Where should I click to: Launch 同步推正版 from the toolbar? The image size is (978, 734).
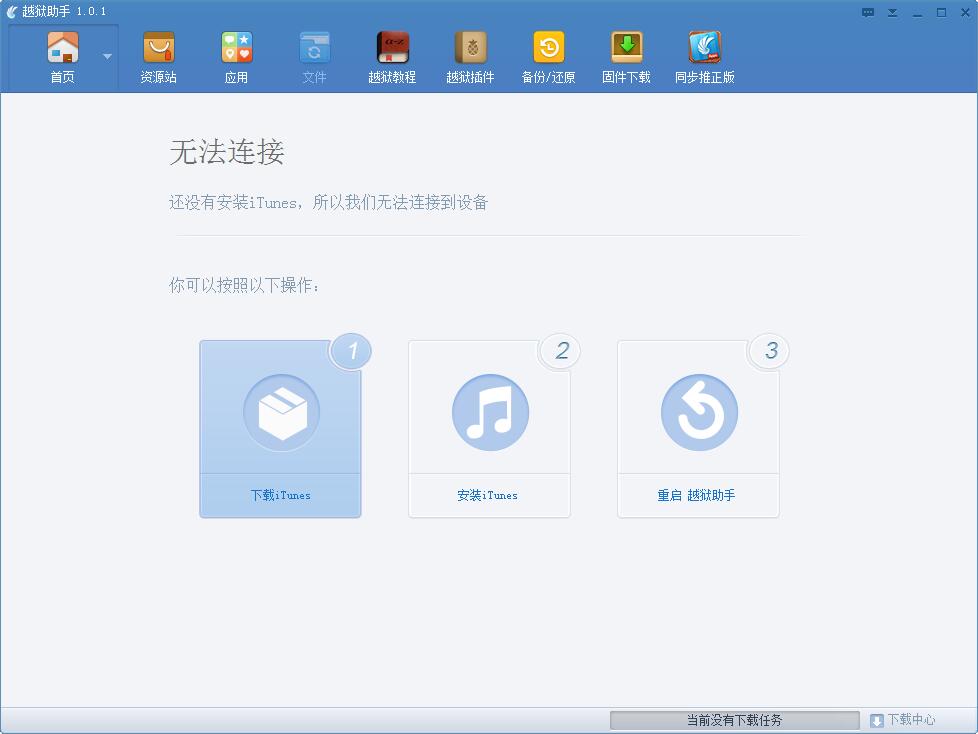[703, 55]
